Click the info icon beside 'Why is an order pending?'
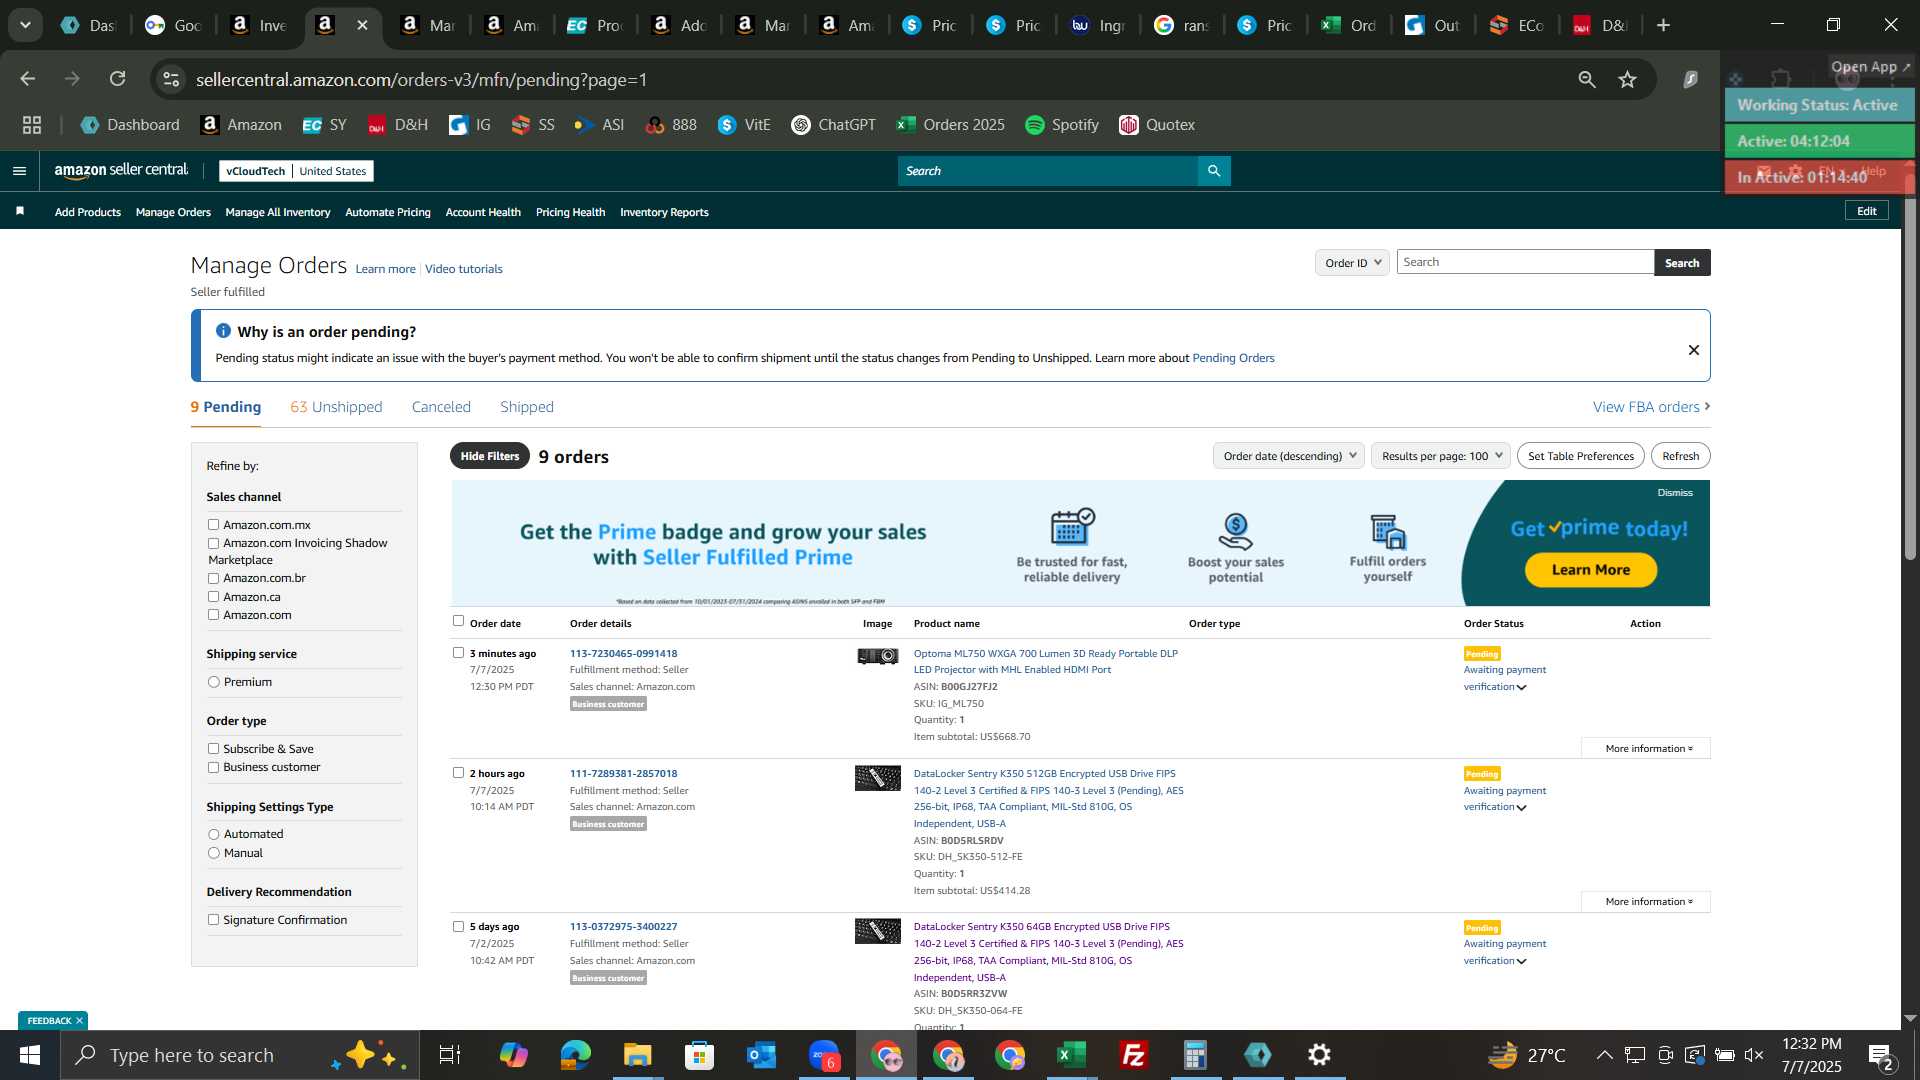Image resolution: width=1920 pixels, height=1080 pixels. coord(223,331)
